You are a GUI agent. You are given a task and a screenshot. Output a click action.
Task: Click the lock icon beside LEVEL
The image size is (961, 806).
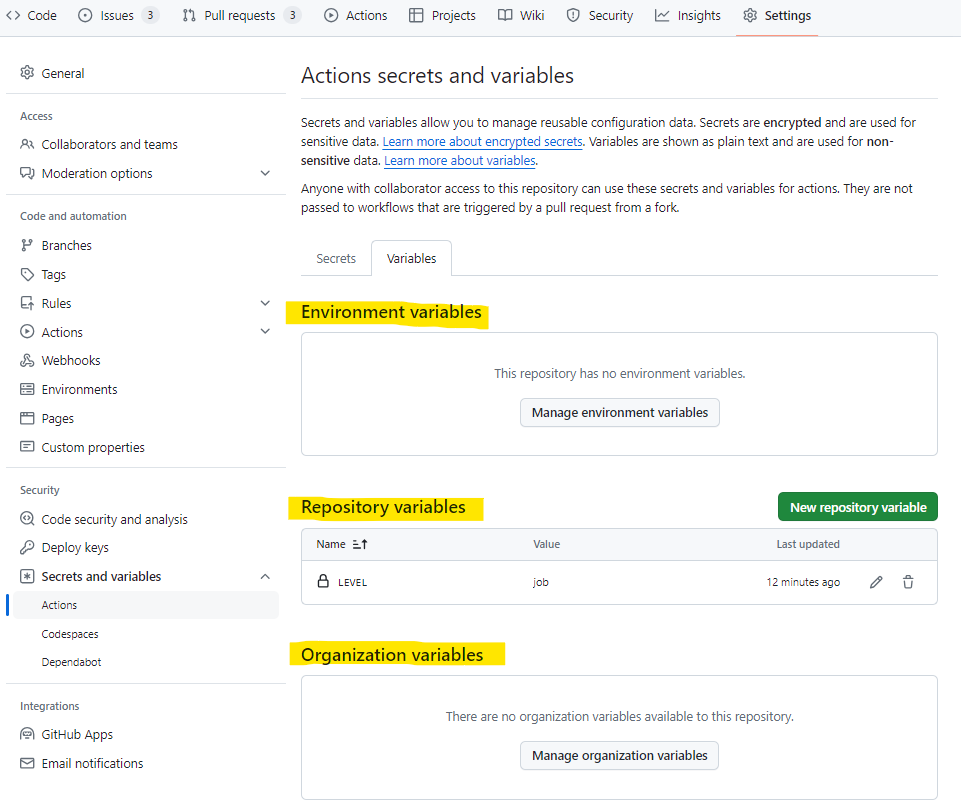323,581
